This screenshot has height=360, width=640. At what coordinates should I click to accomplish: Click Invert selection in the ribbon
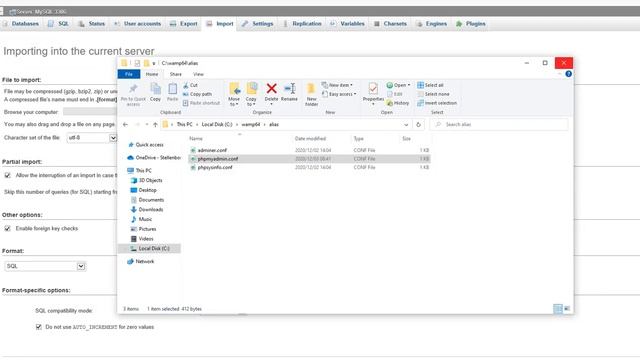click(437, 103)
